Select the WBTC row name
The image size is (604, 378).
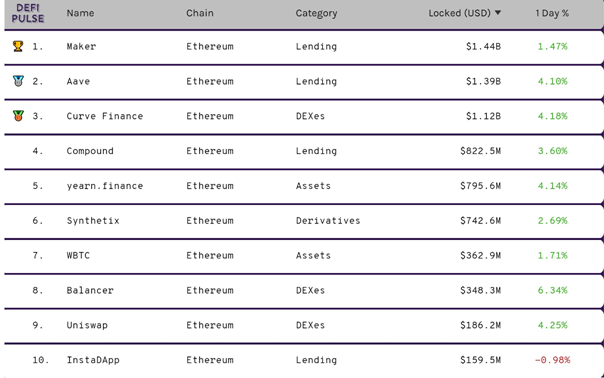tap(78, 255)
